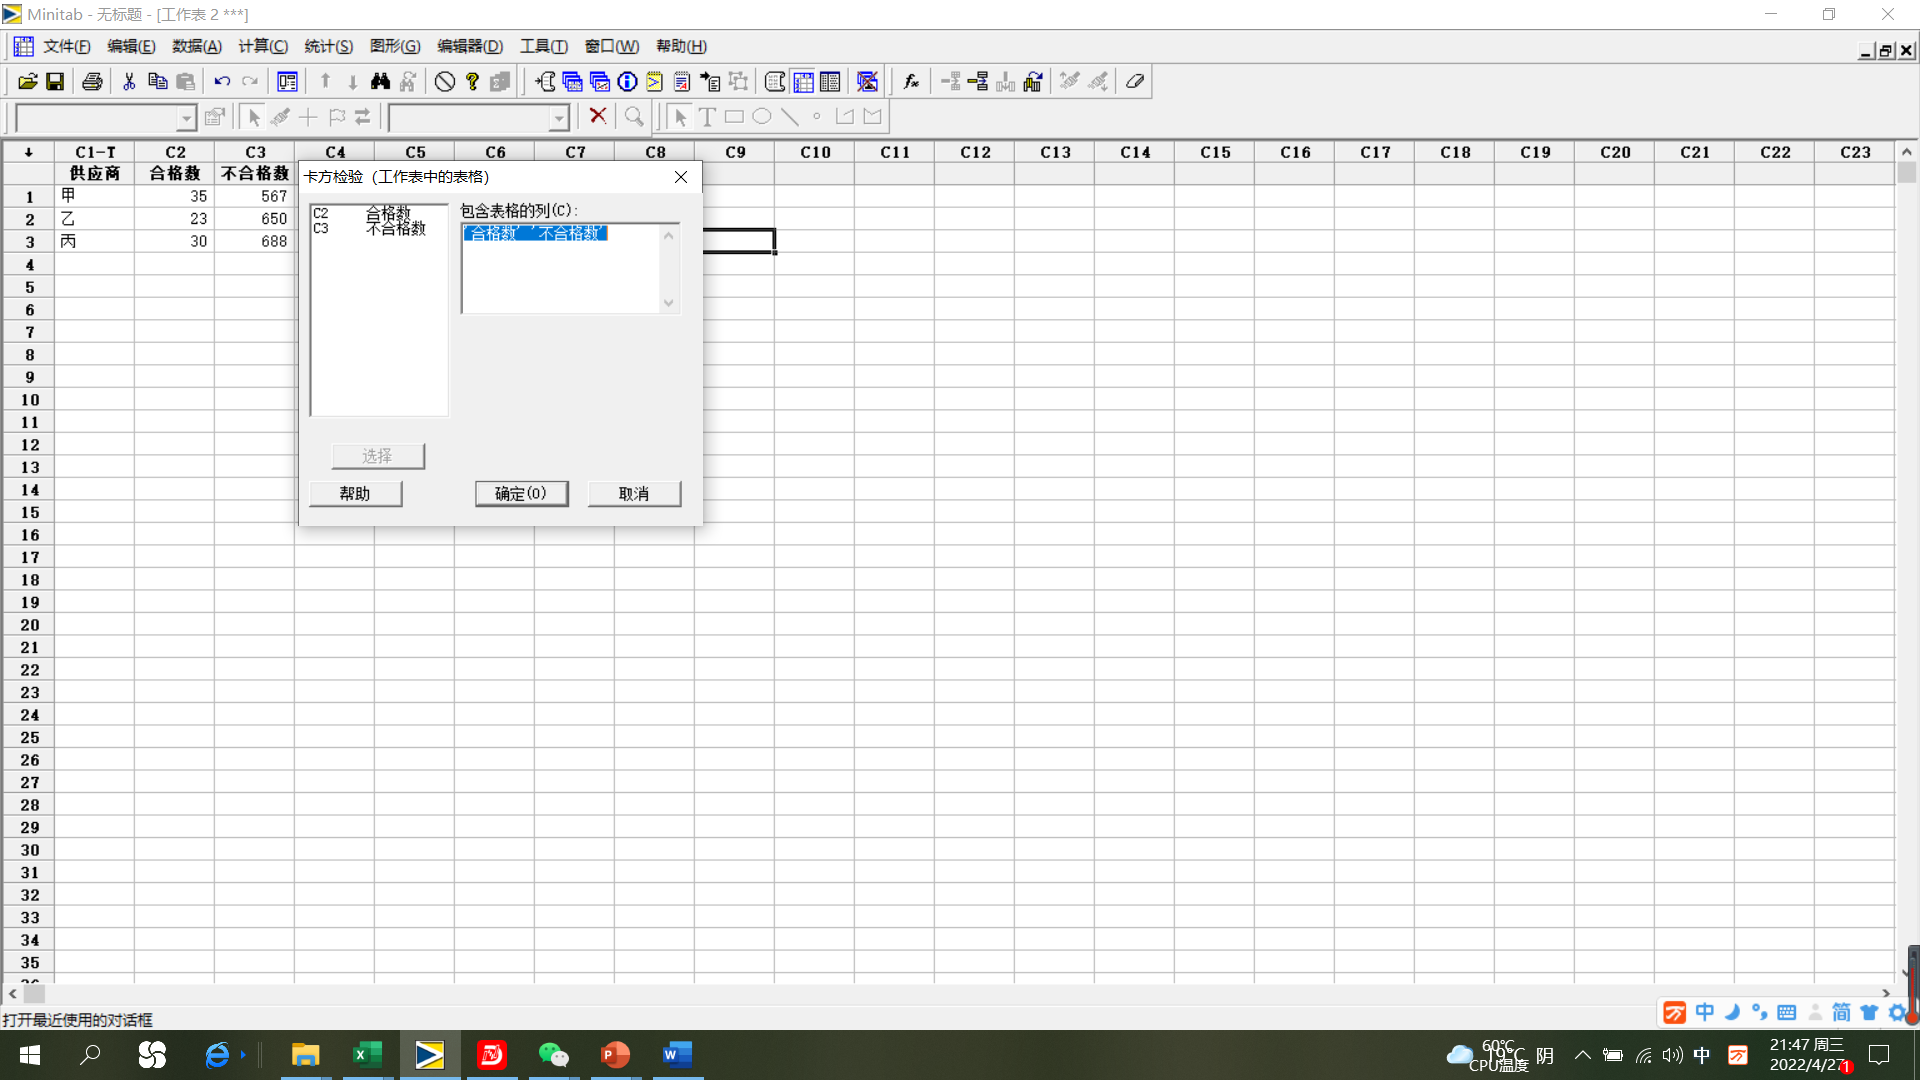This screenshot has width=1920, height=1080.
Task: Open the 统计(S) menu
Action: [328, 46]
